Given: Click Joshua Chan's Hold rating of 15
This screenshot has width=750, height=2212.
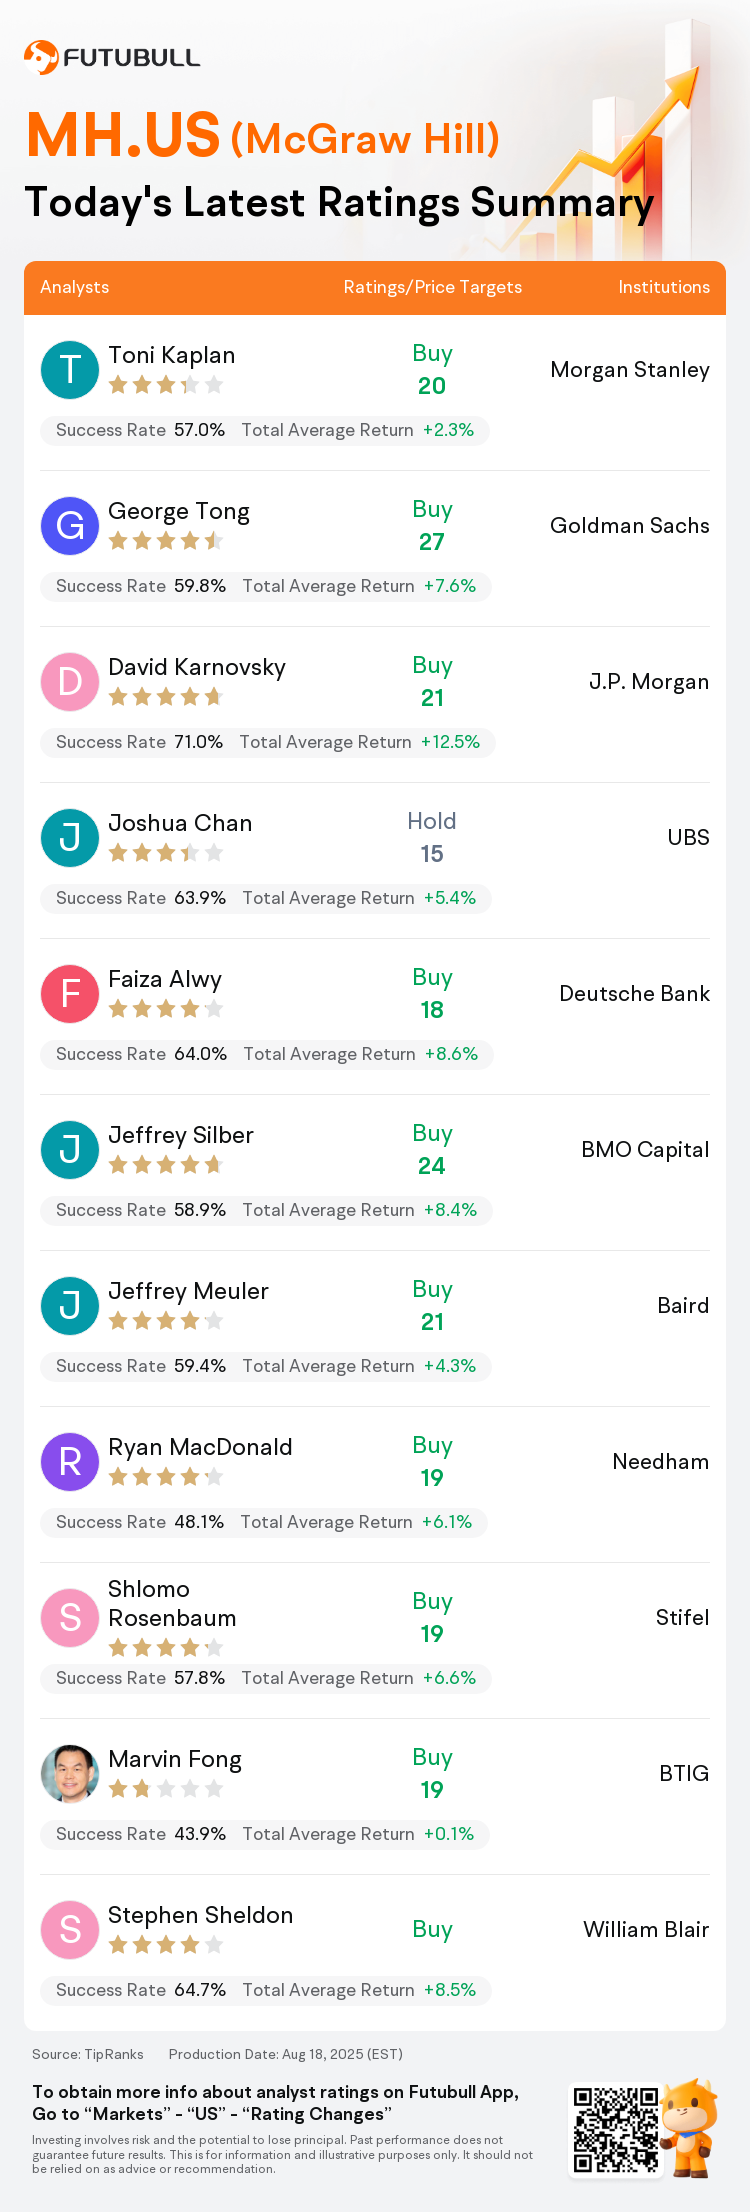Looking at the screenshot, I should tap(432, 837).
